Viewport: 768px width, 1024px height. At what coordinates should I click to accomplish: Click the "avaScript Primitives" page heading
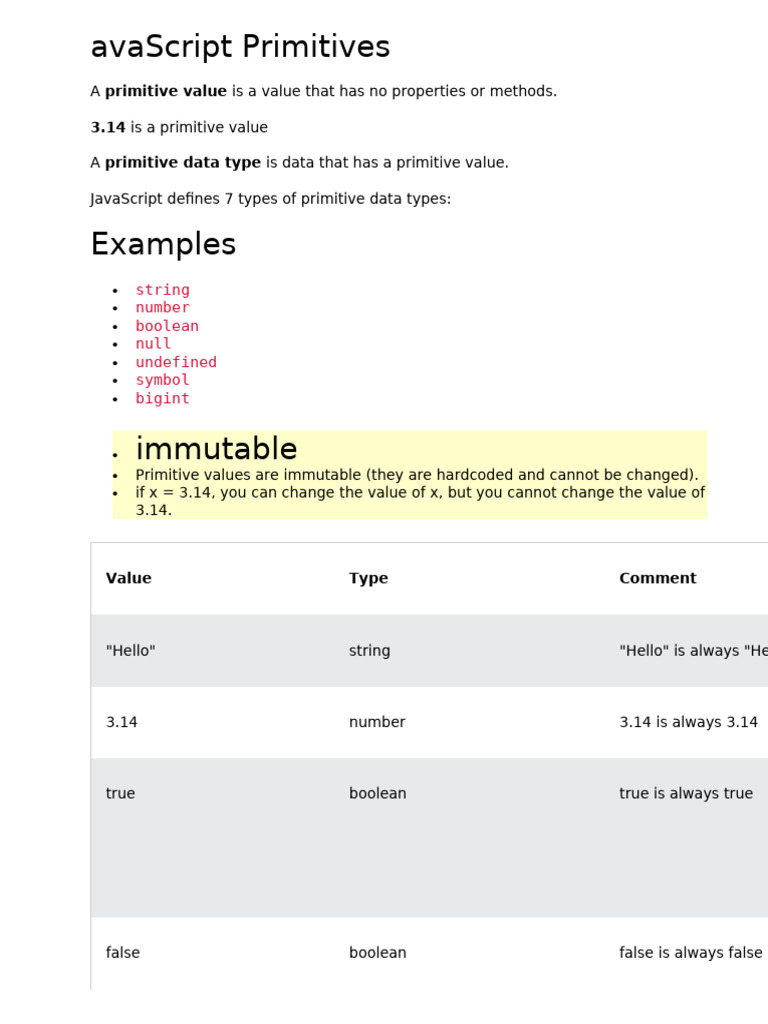coord(240,47)
